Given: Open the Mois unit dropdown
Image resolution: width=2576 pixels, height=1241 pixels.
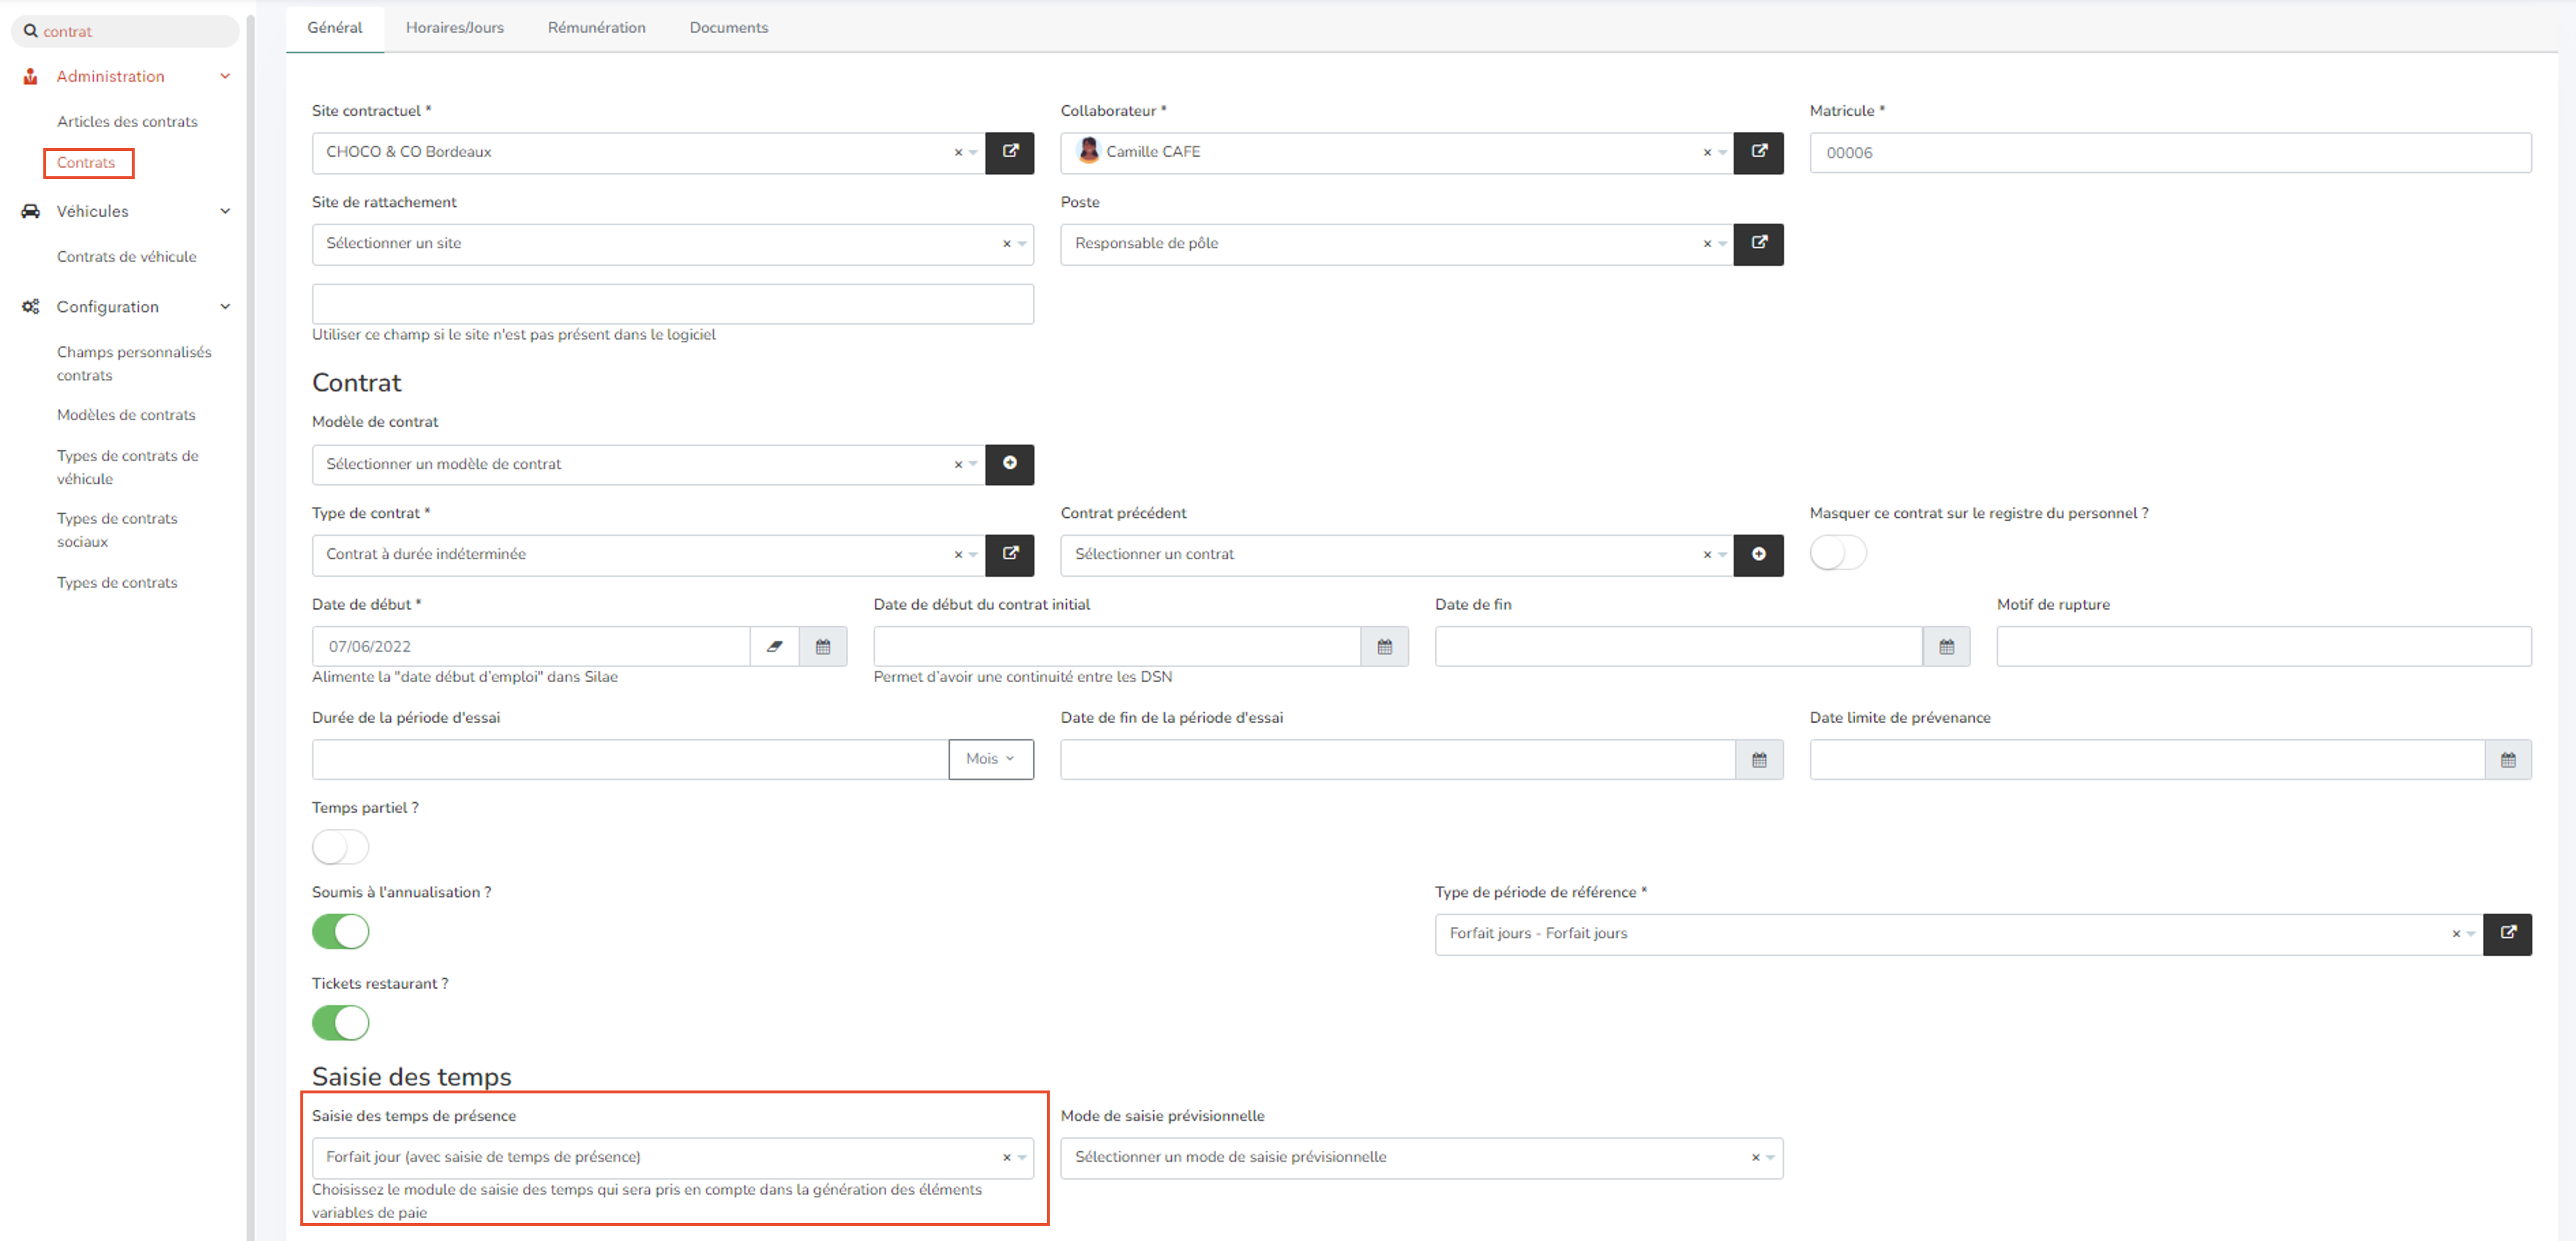Looking at the screenshot, I should point(990,759).
